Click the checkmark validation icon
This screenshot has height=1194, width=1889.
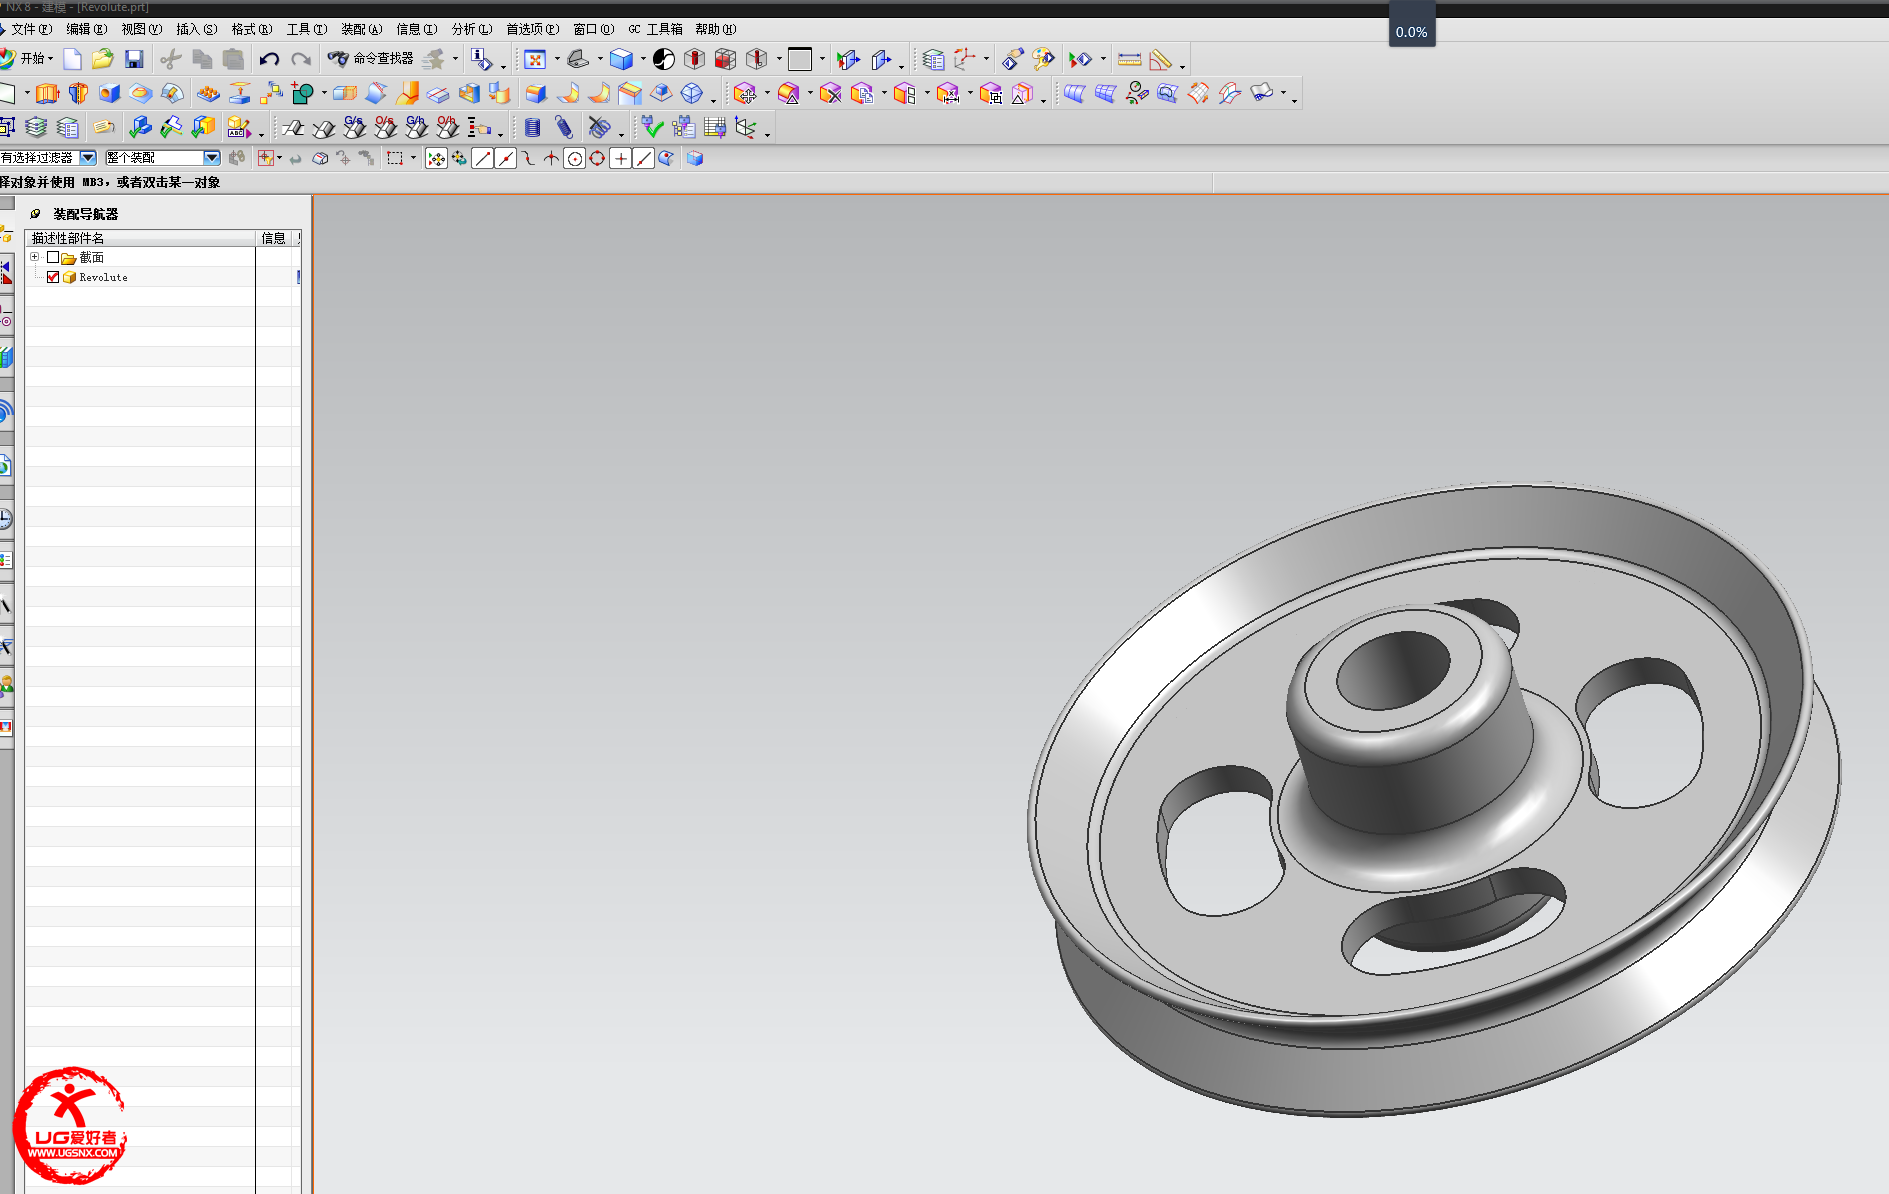pos(652,127)
